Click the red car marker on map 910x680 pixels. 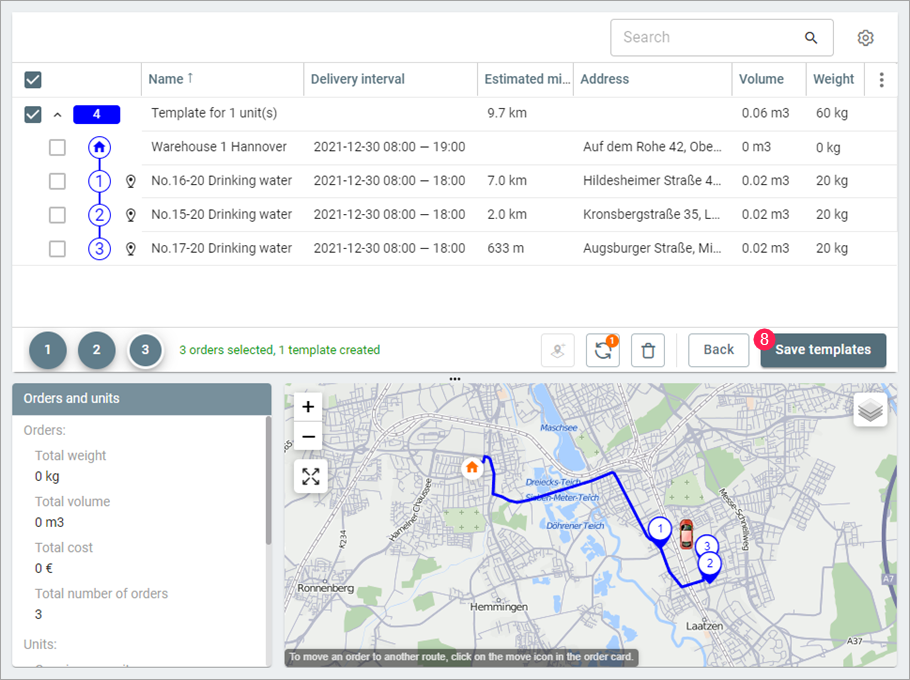coord(685,533)
